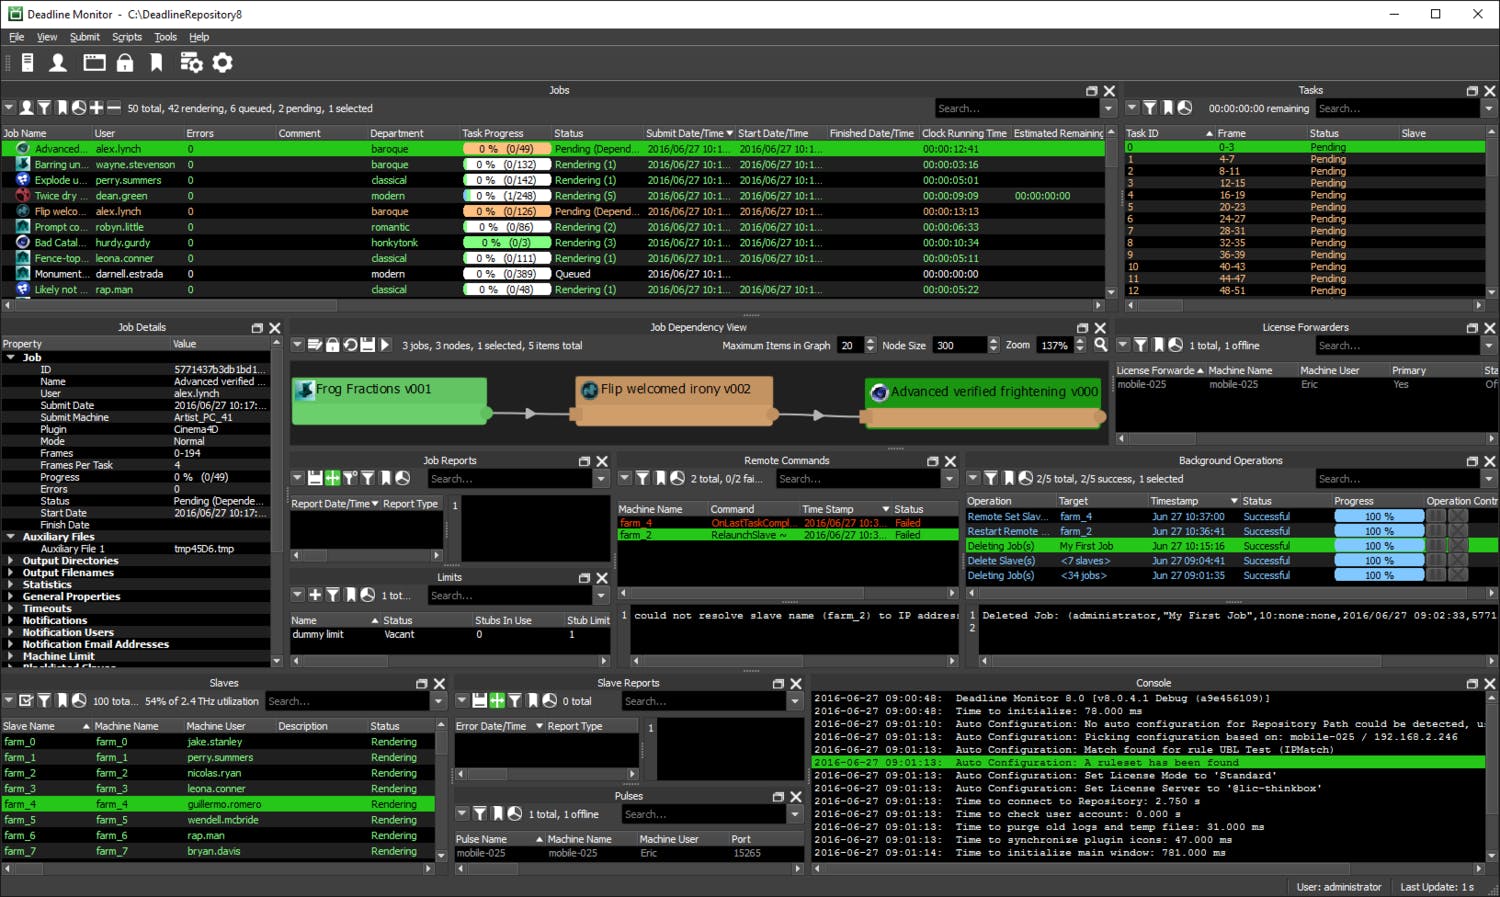Collapse the Job section in Job Details
This screenshot has width=1500, height=897.
(11, 357)
